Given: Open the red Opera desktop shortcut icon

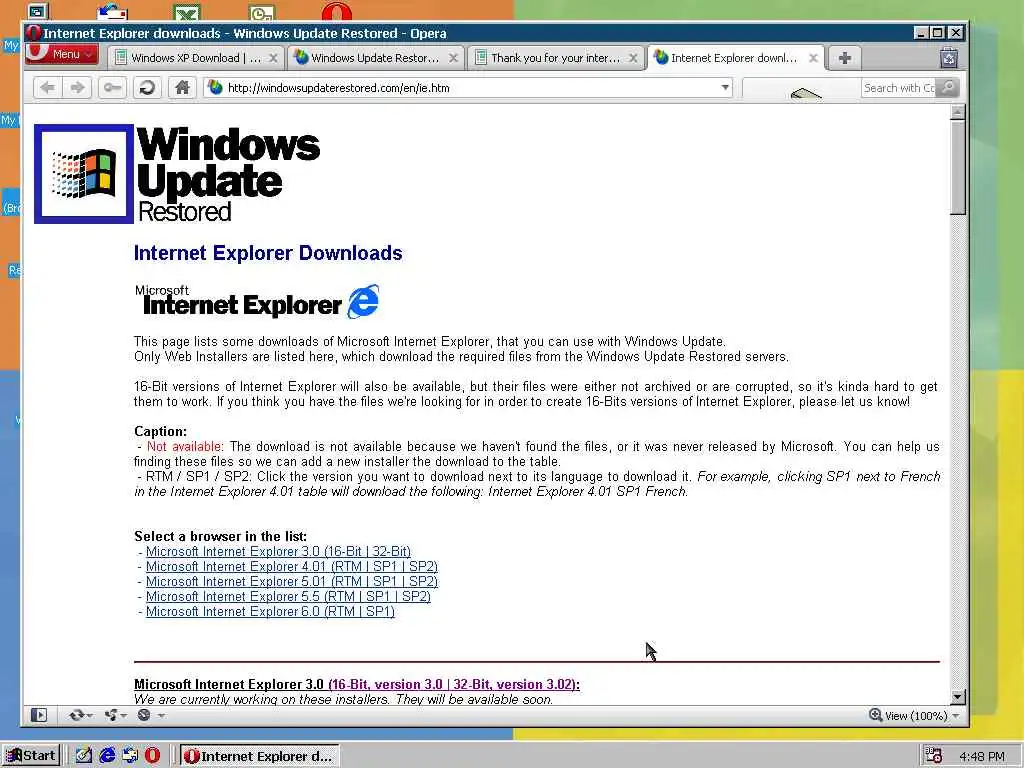Looking at the screenshot, I should click(x=336, y=12).
